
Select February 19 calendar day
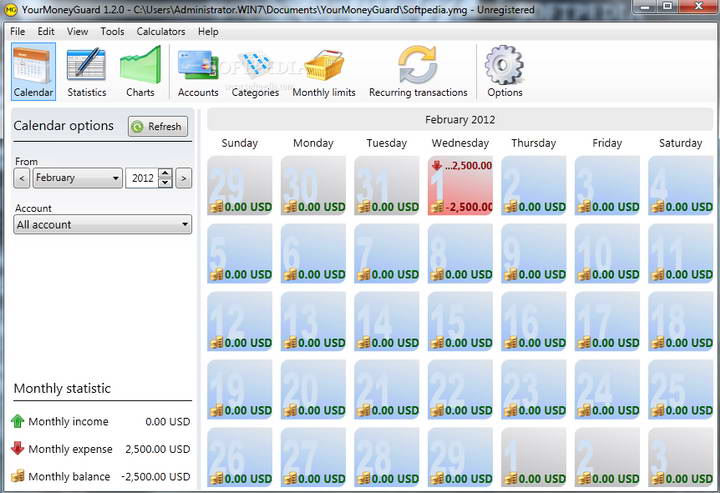pos(240,389)
